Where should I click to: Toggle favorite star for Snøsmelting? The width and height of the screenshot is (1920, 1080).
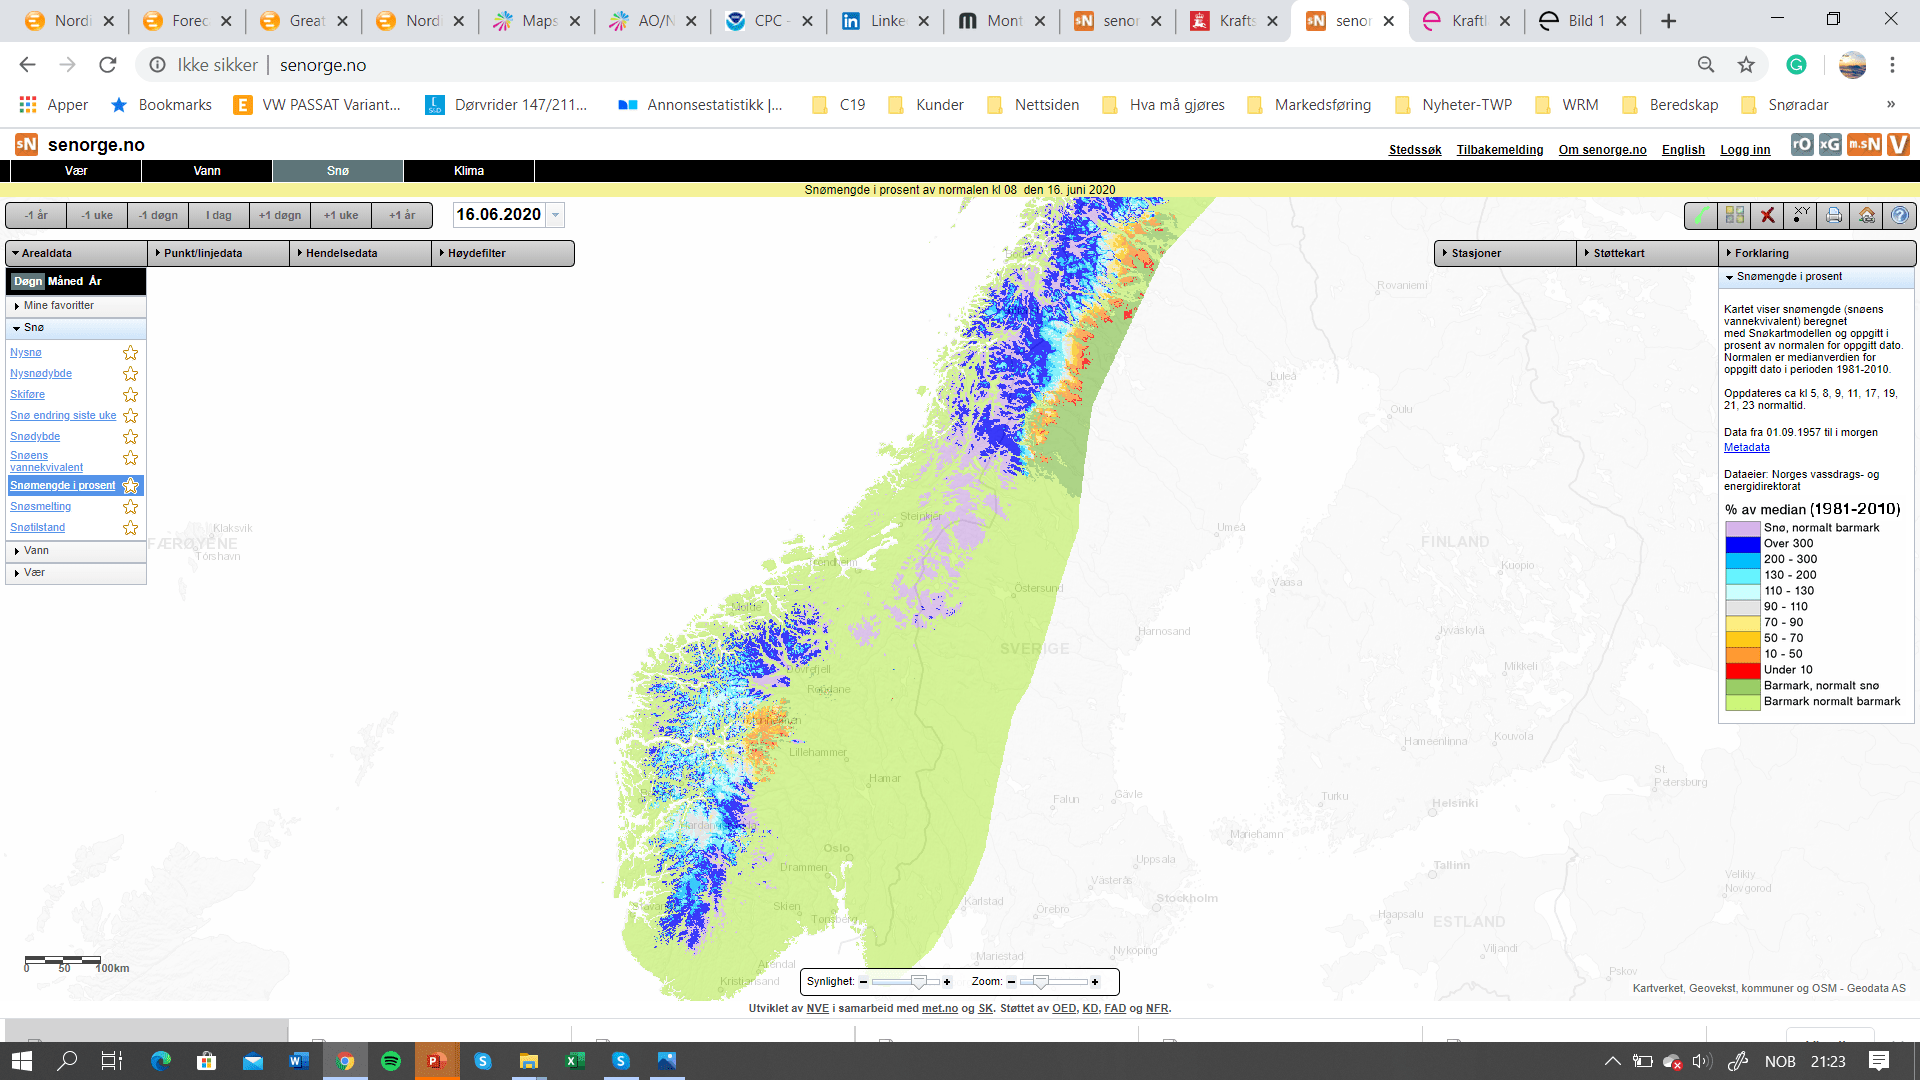pos(130,507)
